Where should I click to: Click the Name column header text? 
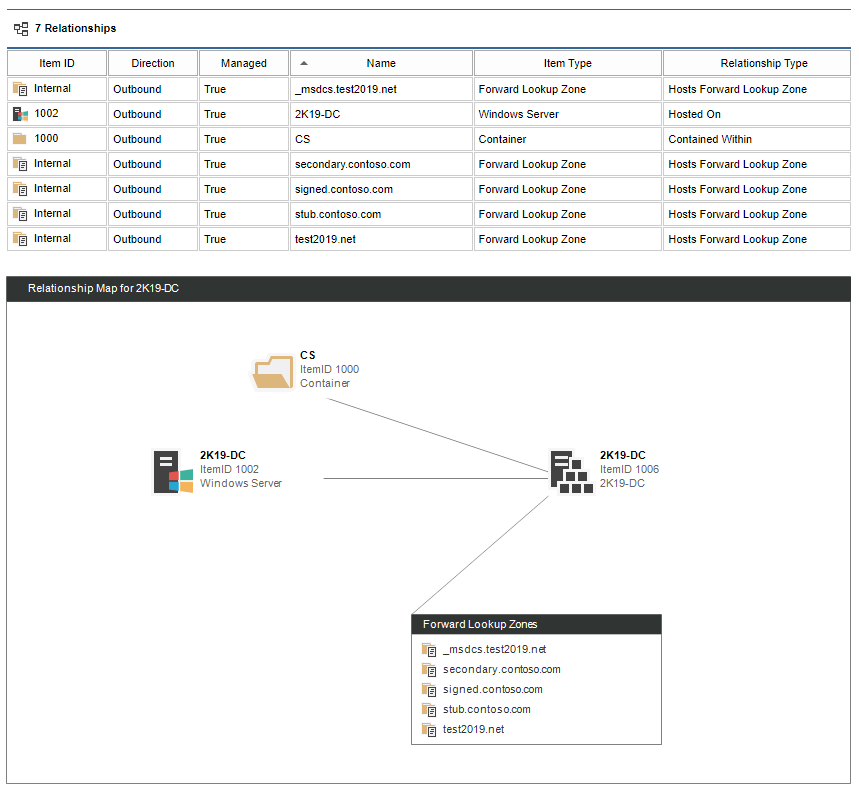click(x=381, y=64)
